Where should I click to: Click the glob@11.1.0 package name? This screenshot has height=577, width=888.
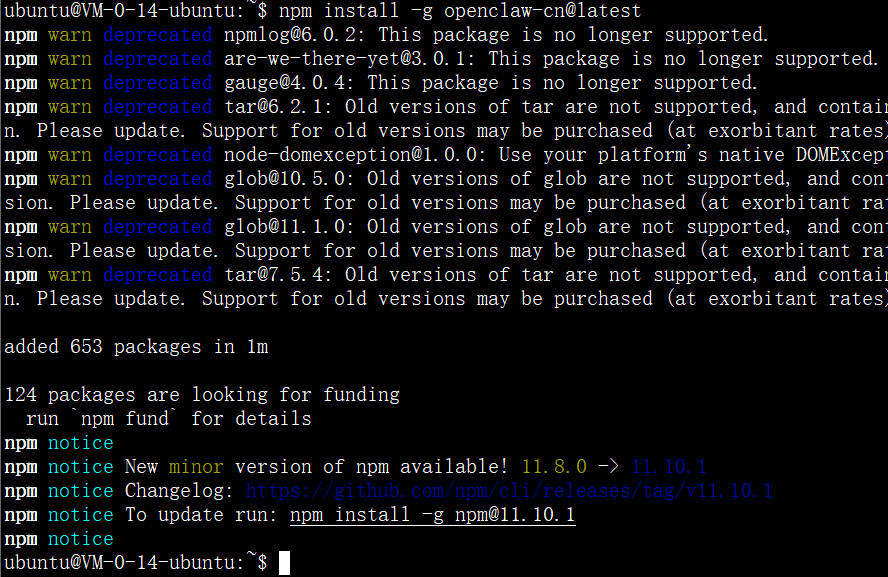[x=284, y=227]
